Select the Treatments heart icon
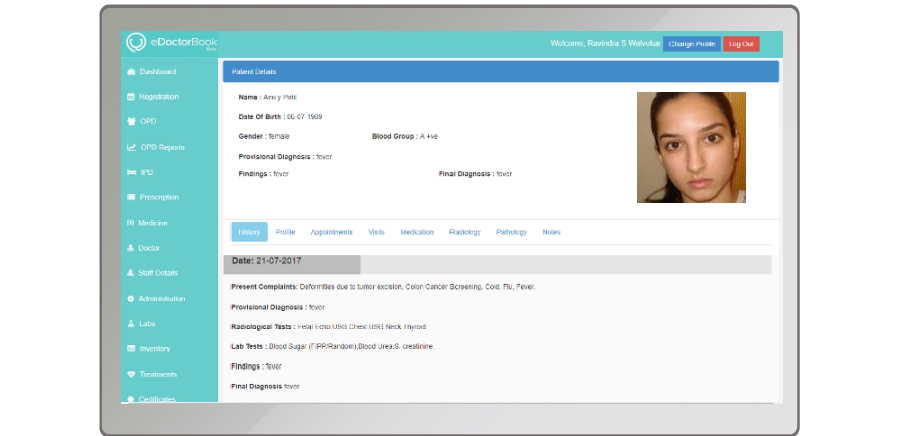This screenshot has width=914, height=436. click(131, 375)
